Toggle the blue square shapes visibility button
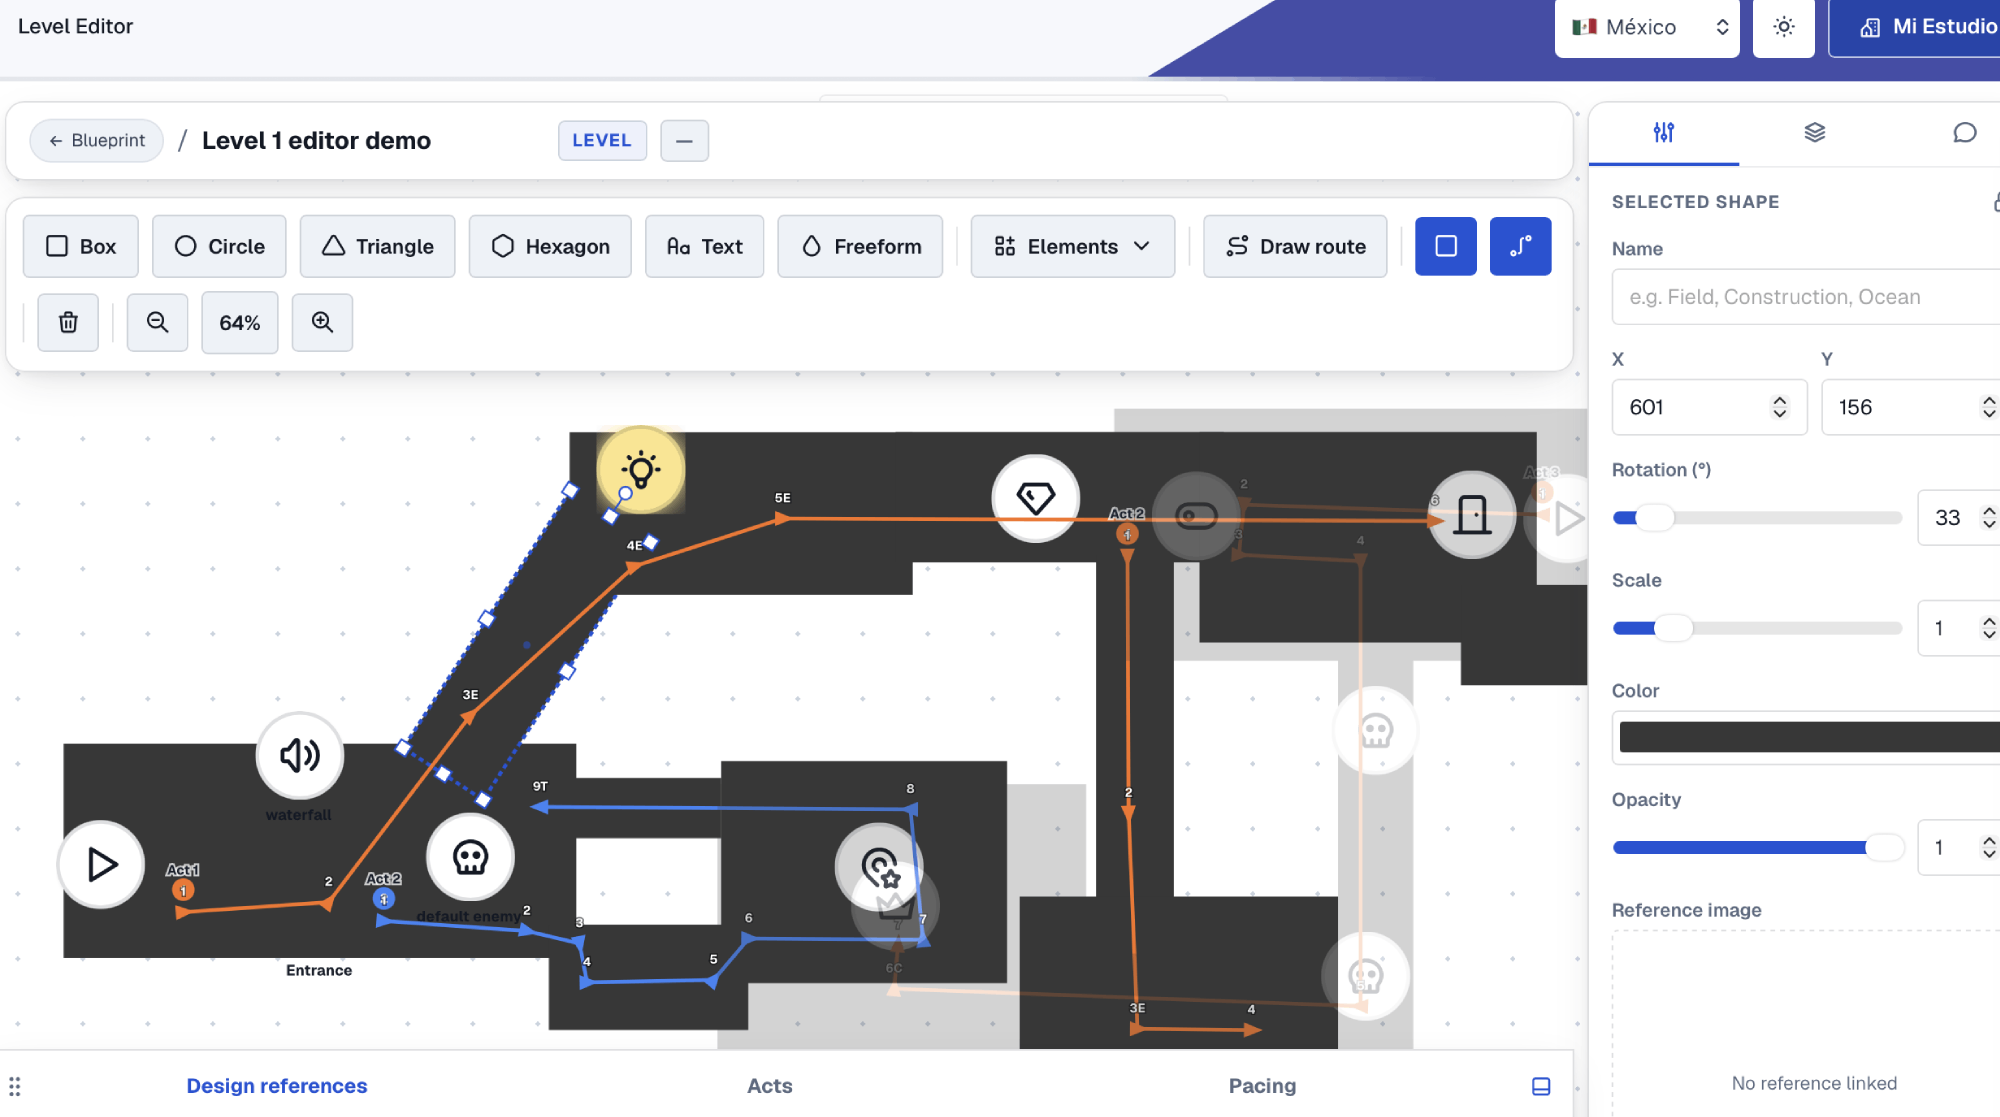Image resolution: width=2000 pixels, height=1117 pixels. [1446, 246]
